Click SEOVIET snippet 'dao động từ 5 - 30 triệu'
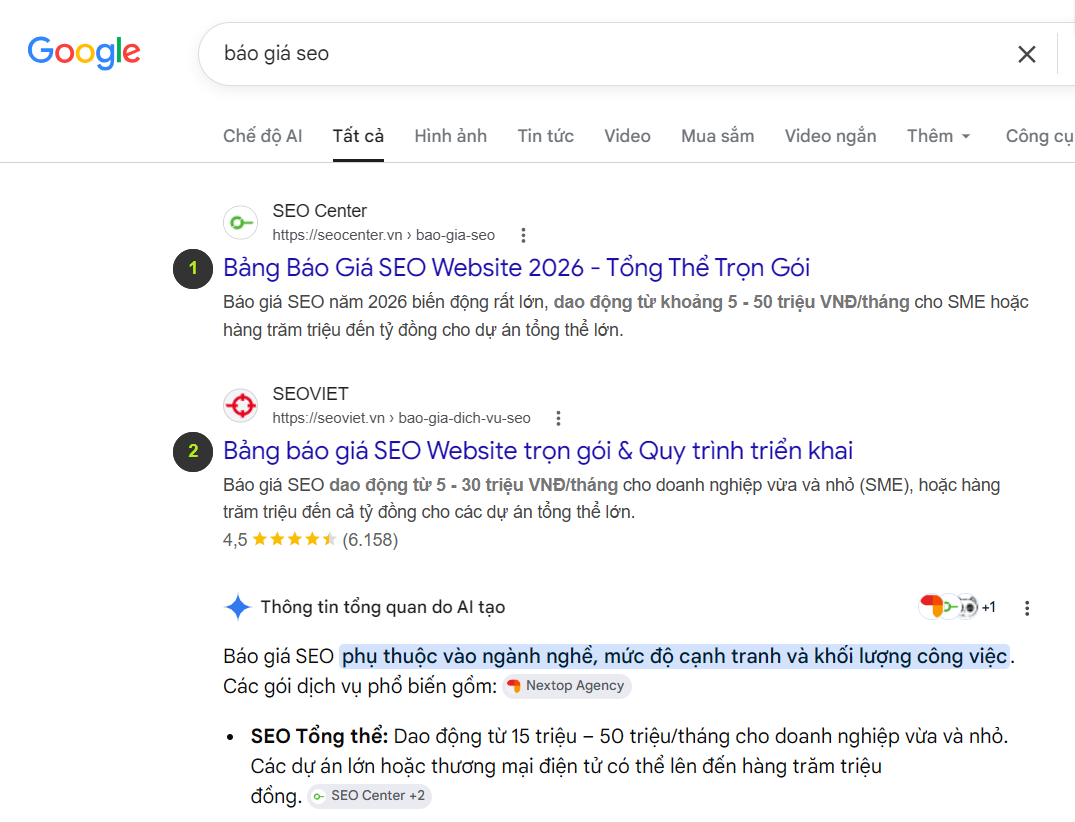Viewport: 1075px width, 822px height. point(474,485)
